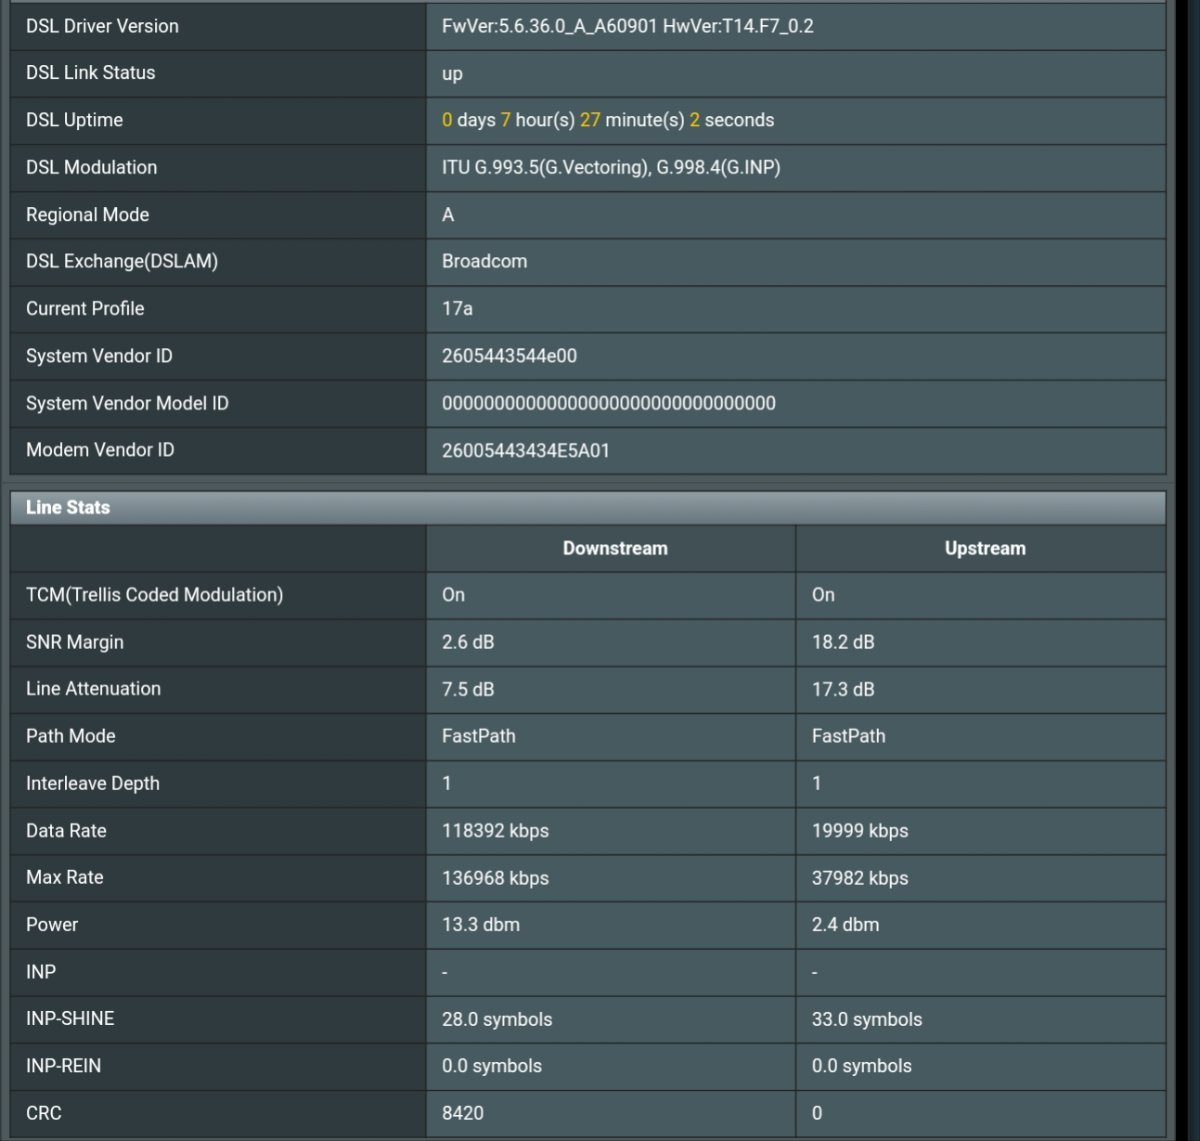
Task: Click the downstream Power 13.3 dbm value
Action: coord(480,925)
